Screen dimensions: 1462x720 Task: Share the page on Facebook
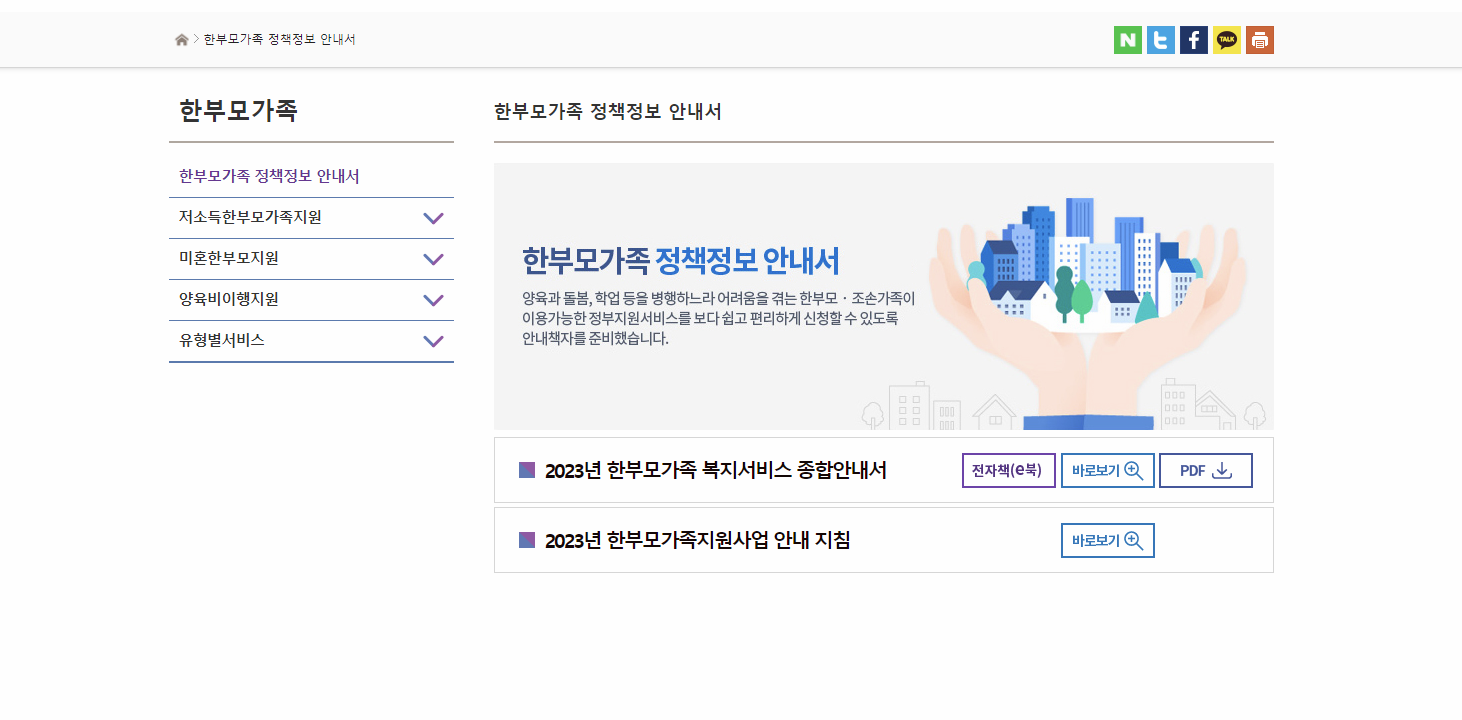click(1192, 39)
